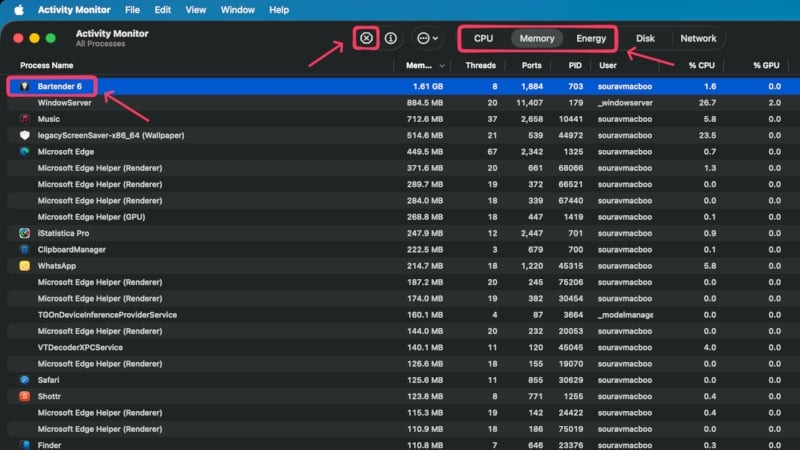Sort by Threads column header

[x=480, y=65]
